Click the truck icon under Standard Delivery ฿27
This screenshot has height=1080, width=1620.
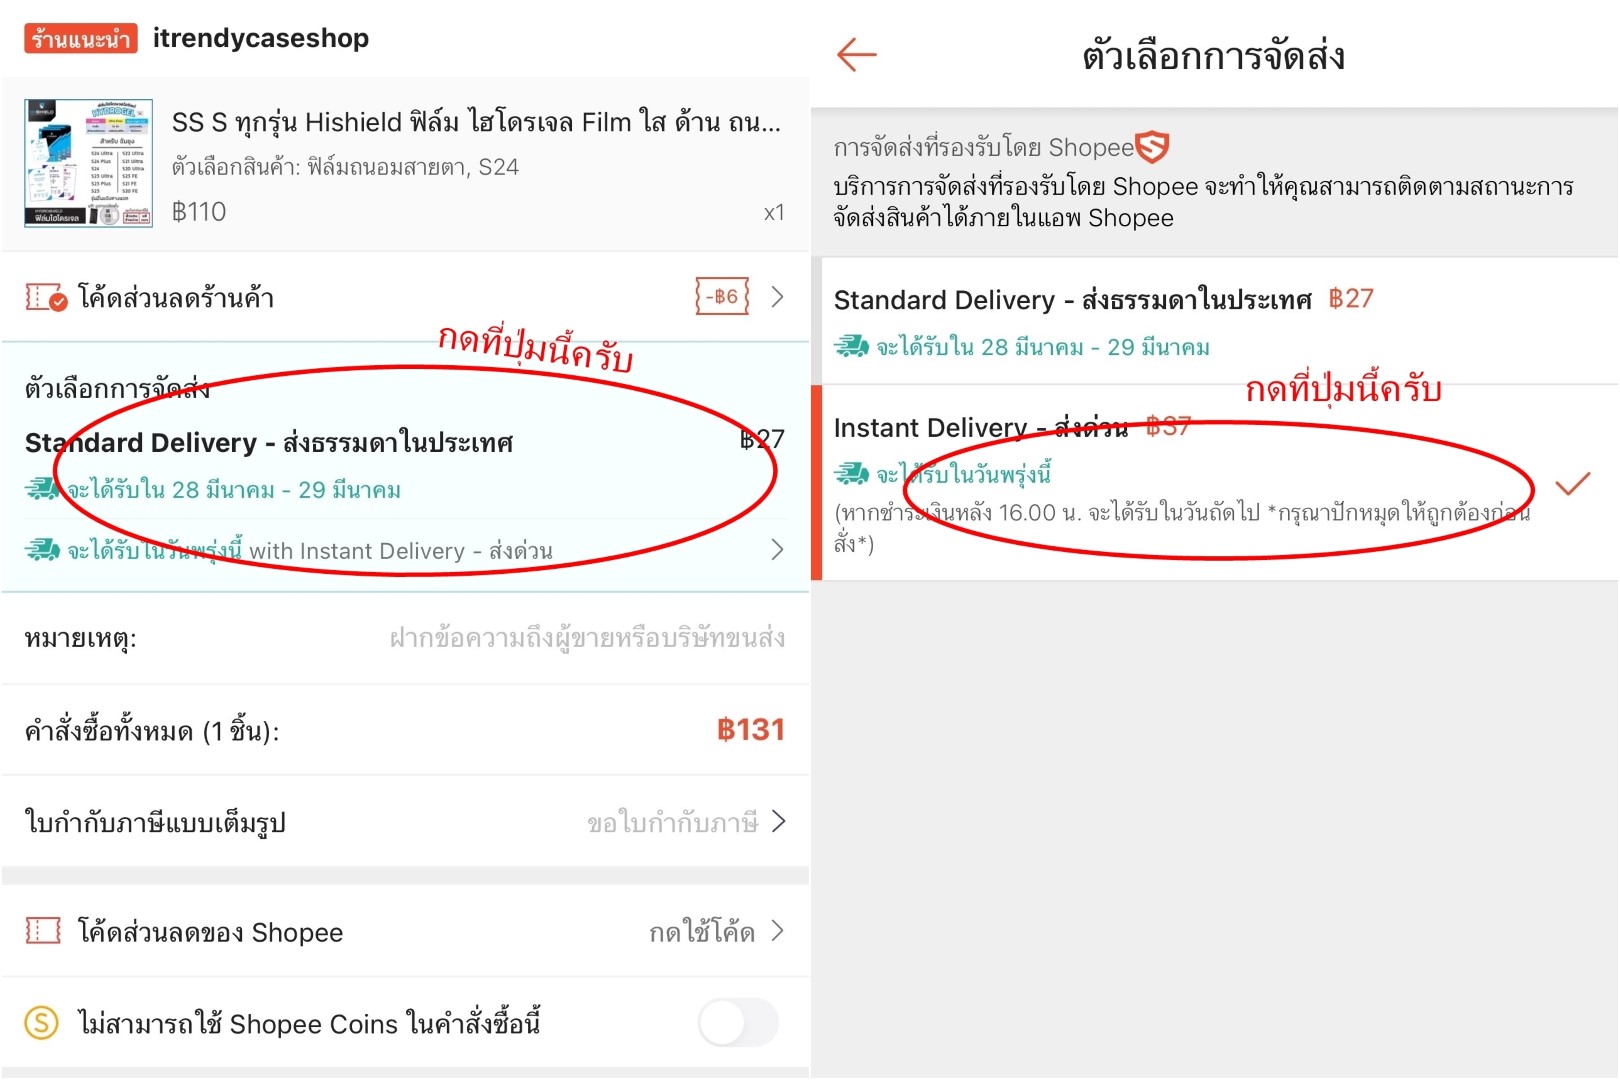[852, 346]
